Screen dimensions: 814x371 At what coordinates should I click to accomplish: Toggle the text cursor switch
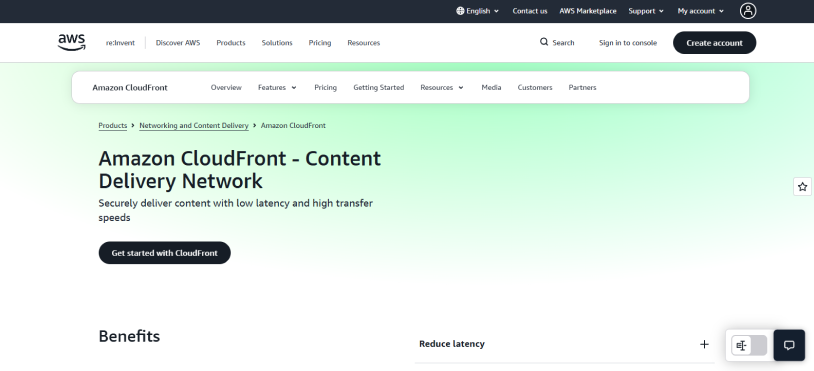click(749, 346)
